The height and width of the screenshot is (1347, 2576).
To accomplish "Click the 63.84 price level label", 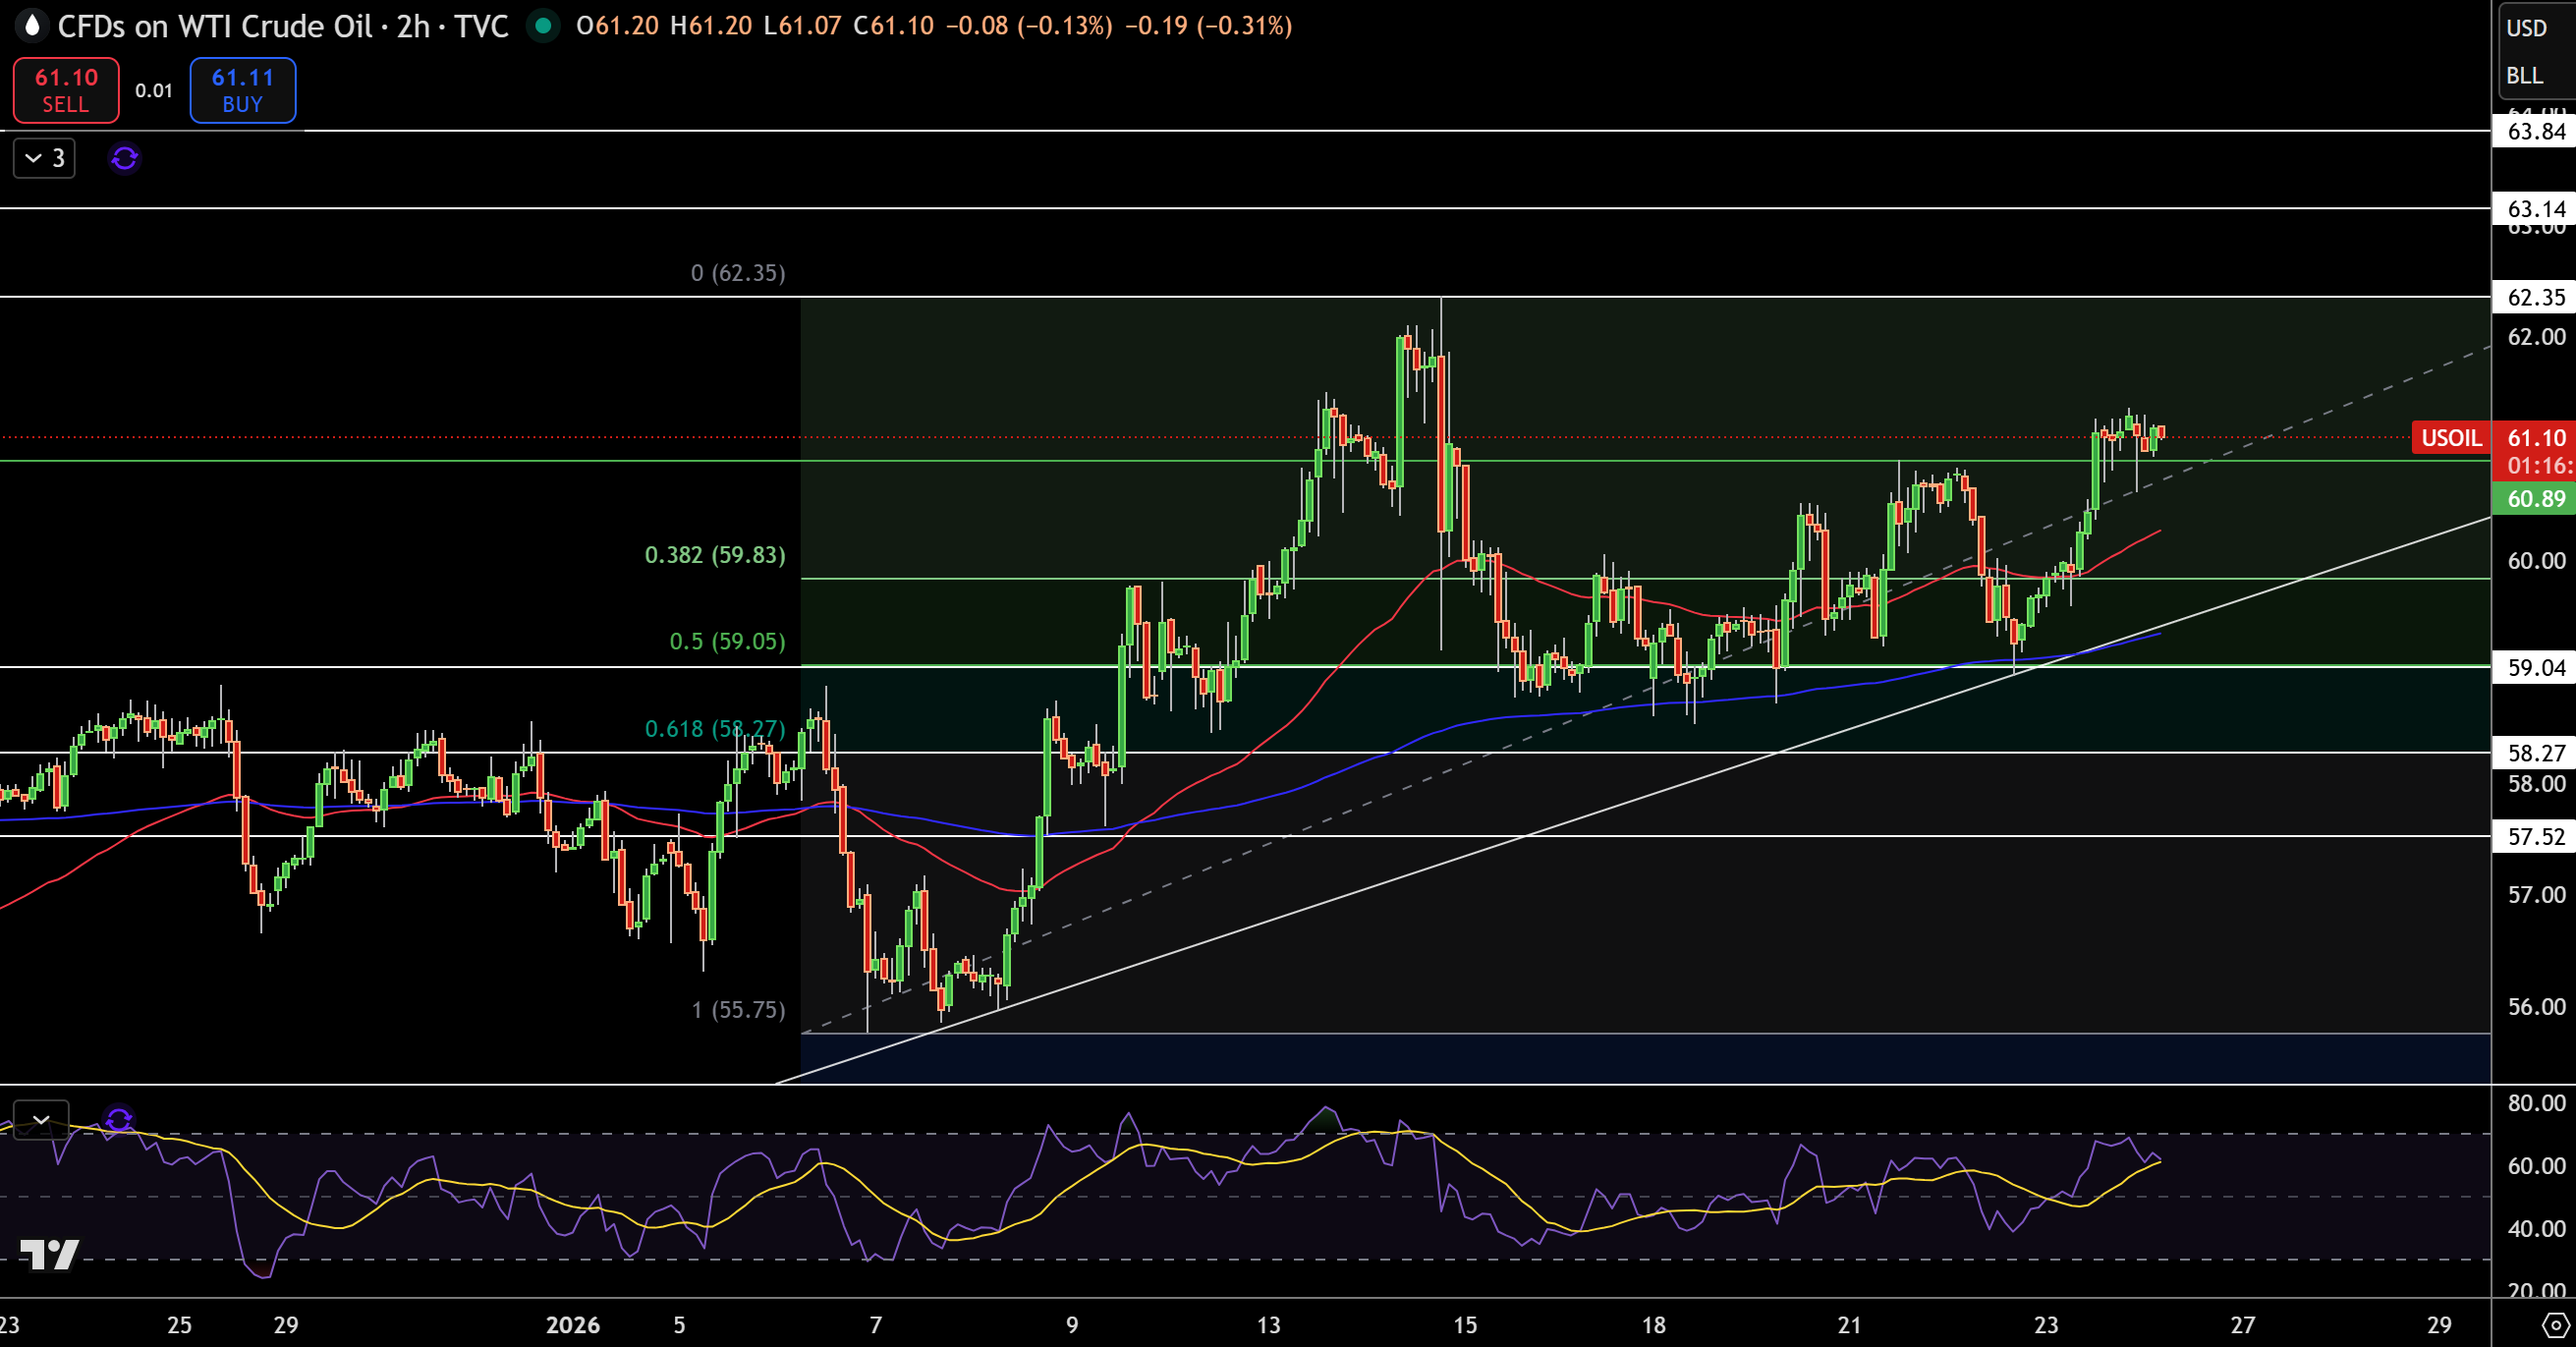I will (x=2536, y=132).
